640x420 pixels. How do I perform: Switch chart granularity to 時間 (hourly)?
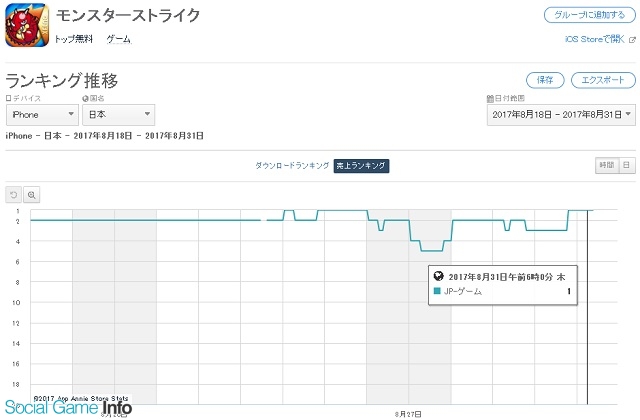(x=606, y=165)
